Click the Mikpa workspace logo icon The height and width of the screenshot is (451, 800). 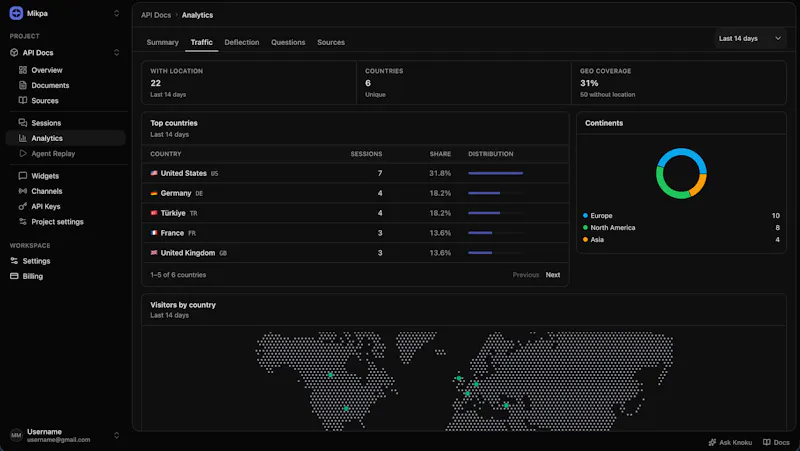click(16, 13)
